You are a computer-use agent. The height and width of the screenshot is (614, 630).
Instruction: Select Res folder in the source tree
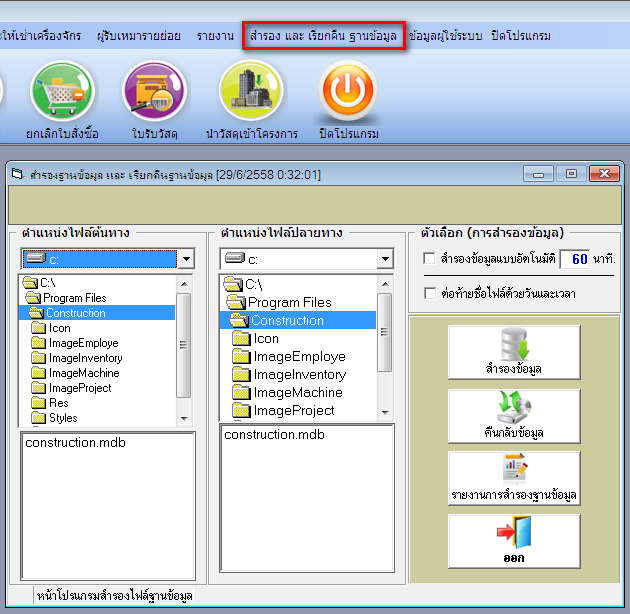coord(50,403)
